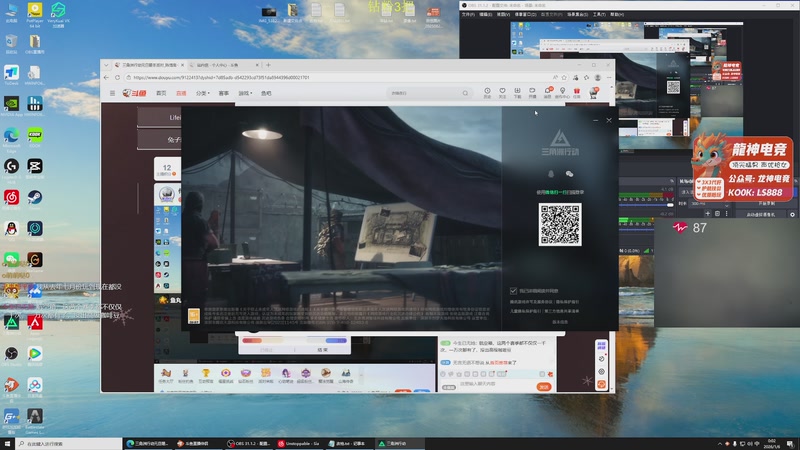Go back in the browser
Screen dimensions: 800x450
106,78
